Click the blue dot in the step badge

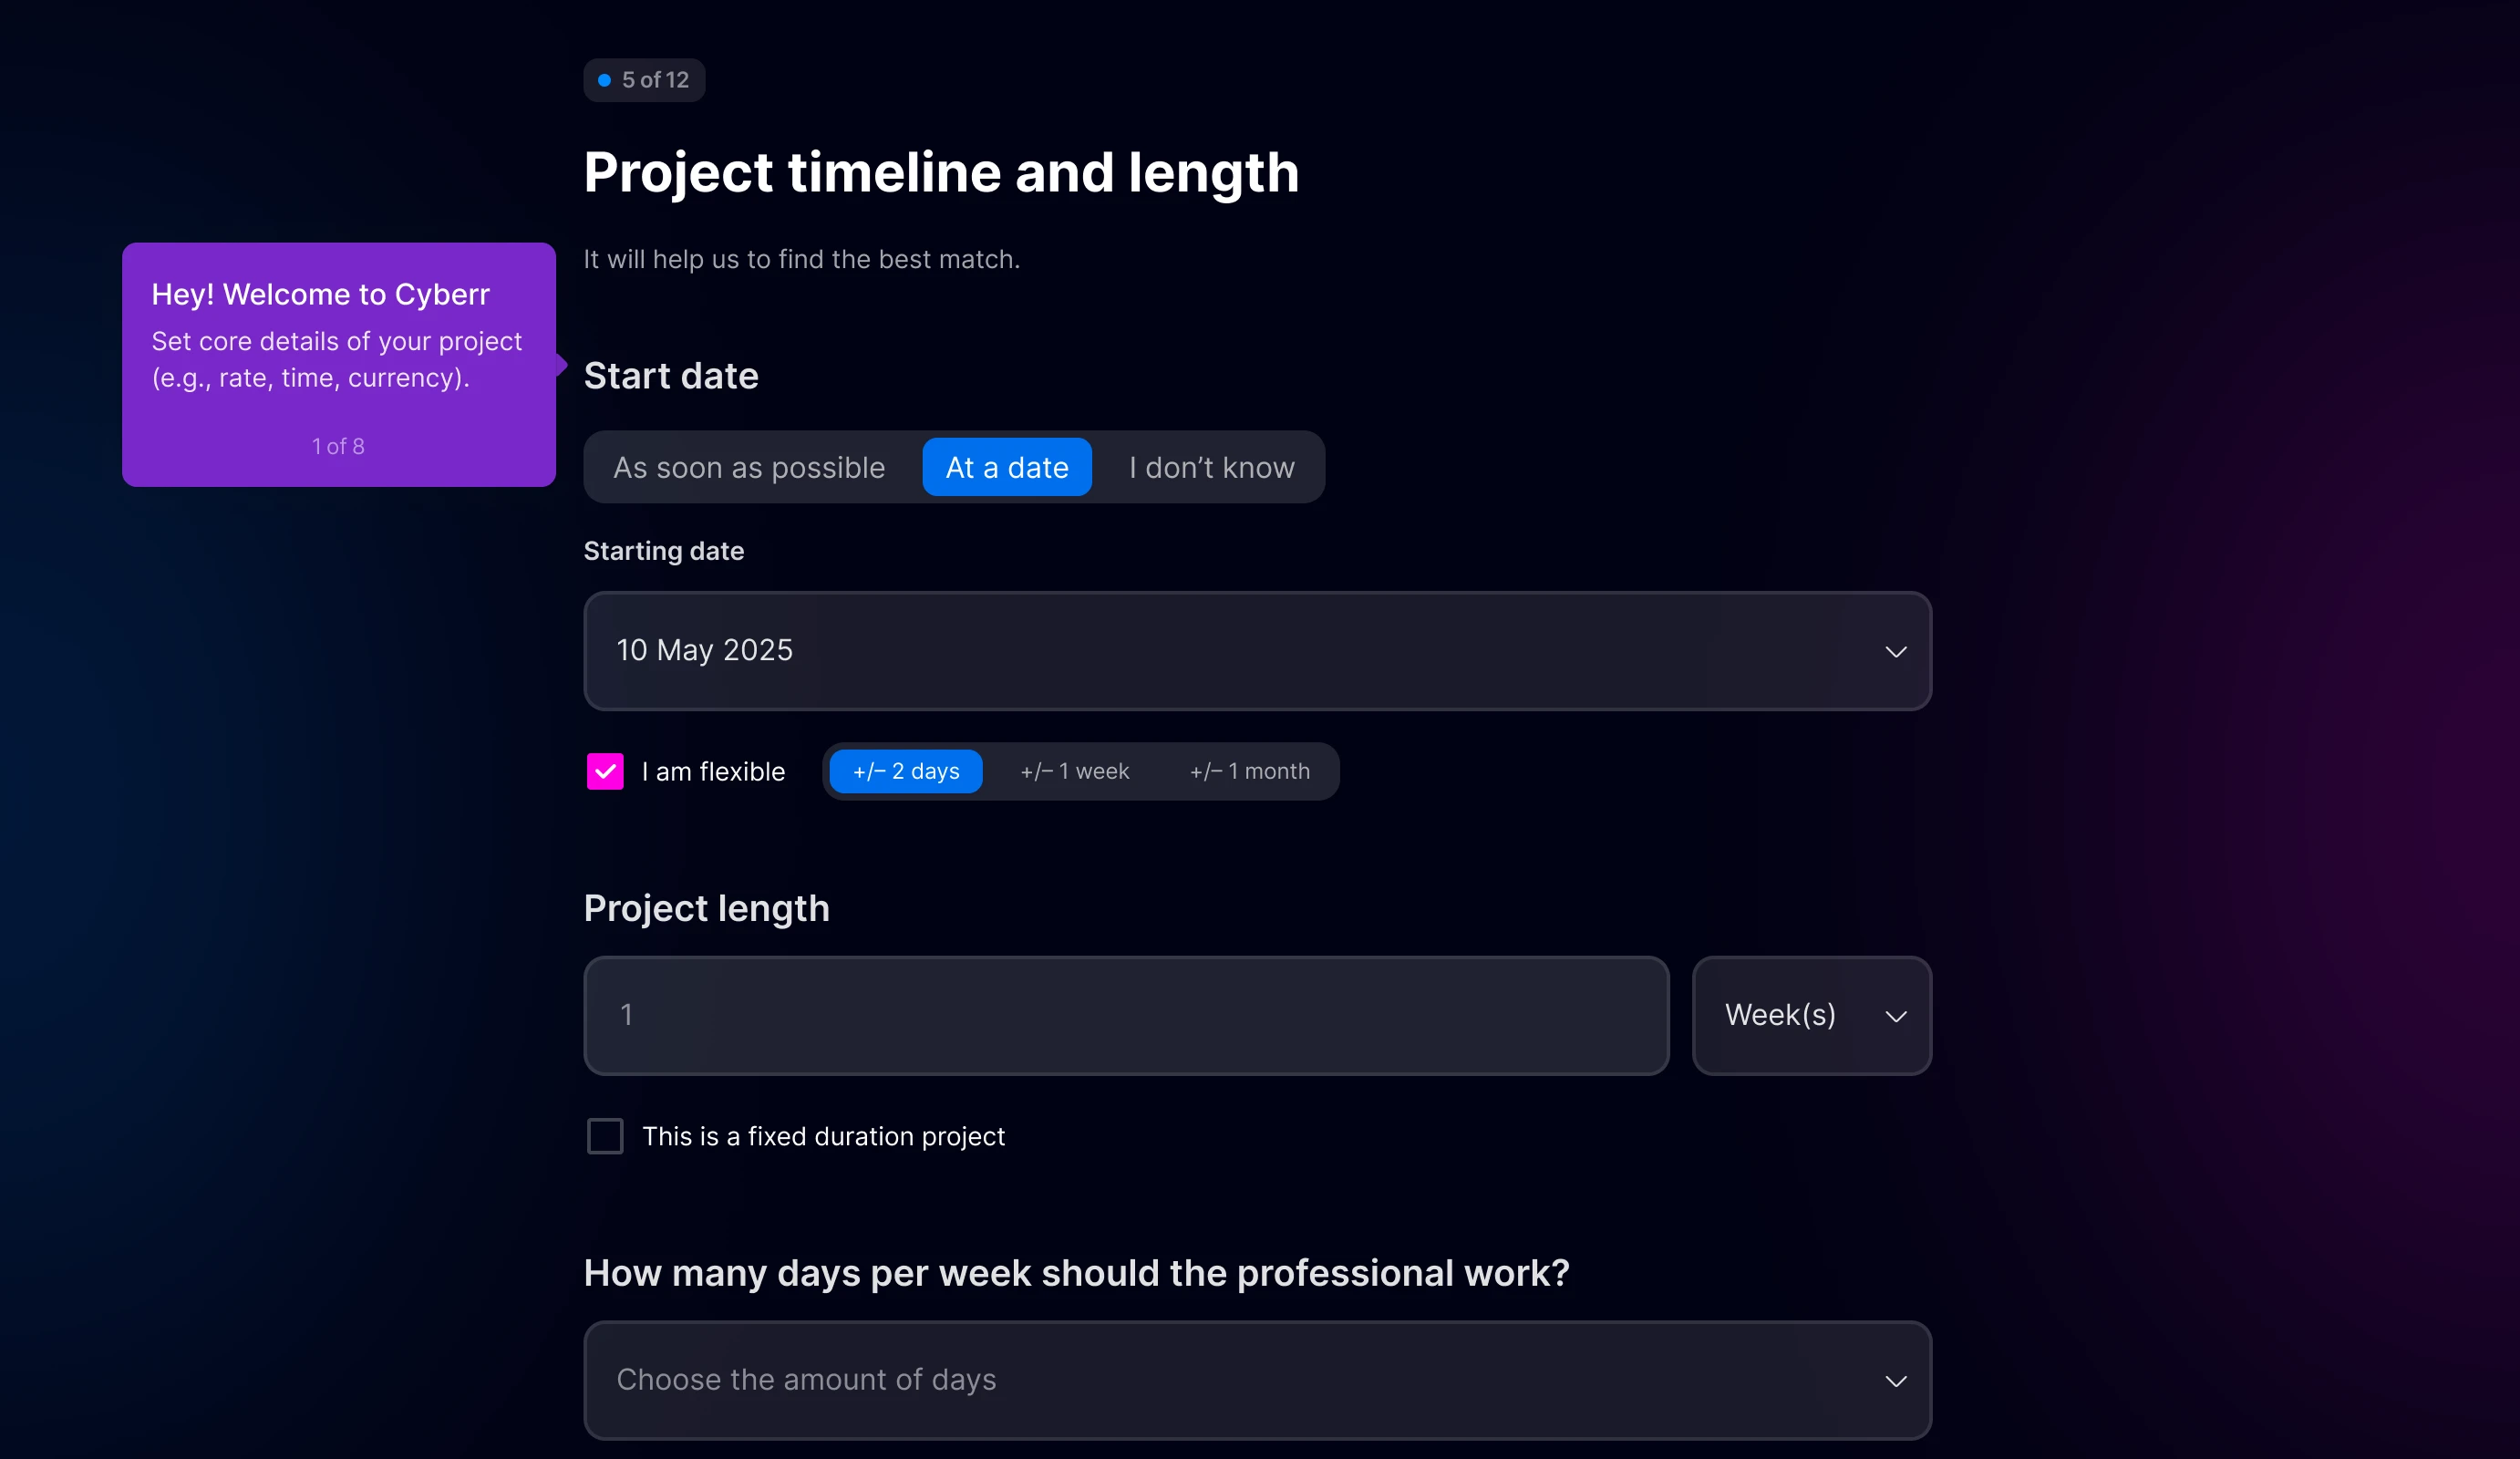tap(604, 80)
